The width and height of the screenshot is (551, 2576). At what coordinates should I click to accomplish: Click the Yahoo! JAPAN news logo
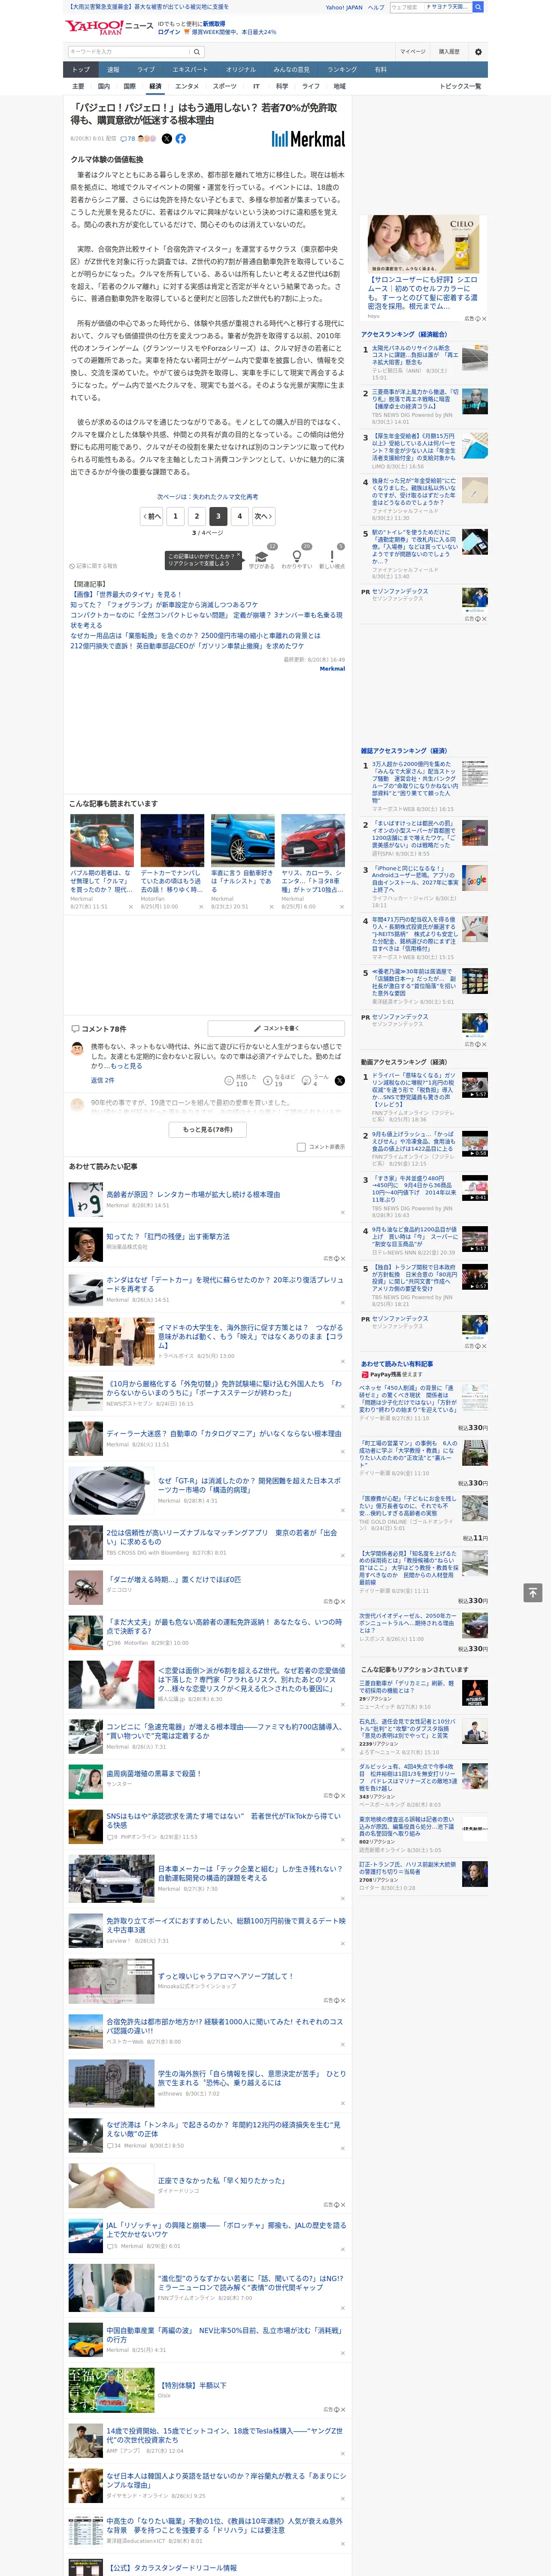coord(109,27)
